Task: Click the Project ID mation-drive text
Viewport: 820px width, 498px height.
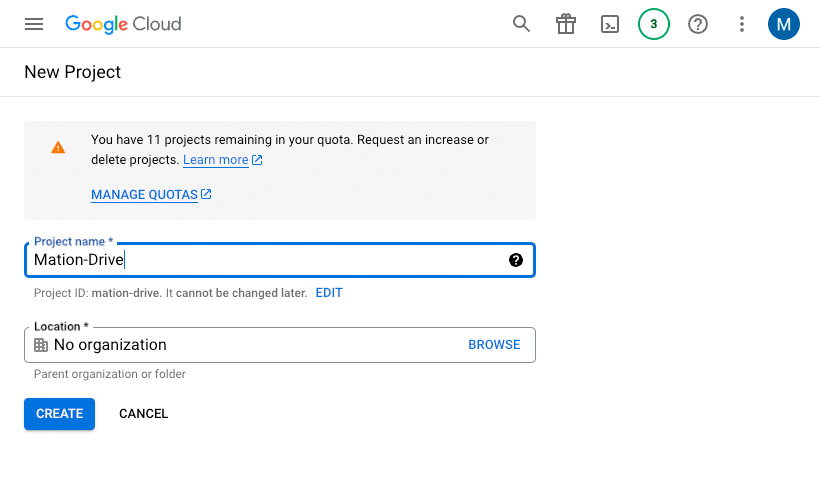Action: 170,293
